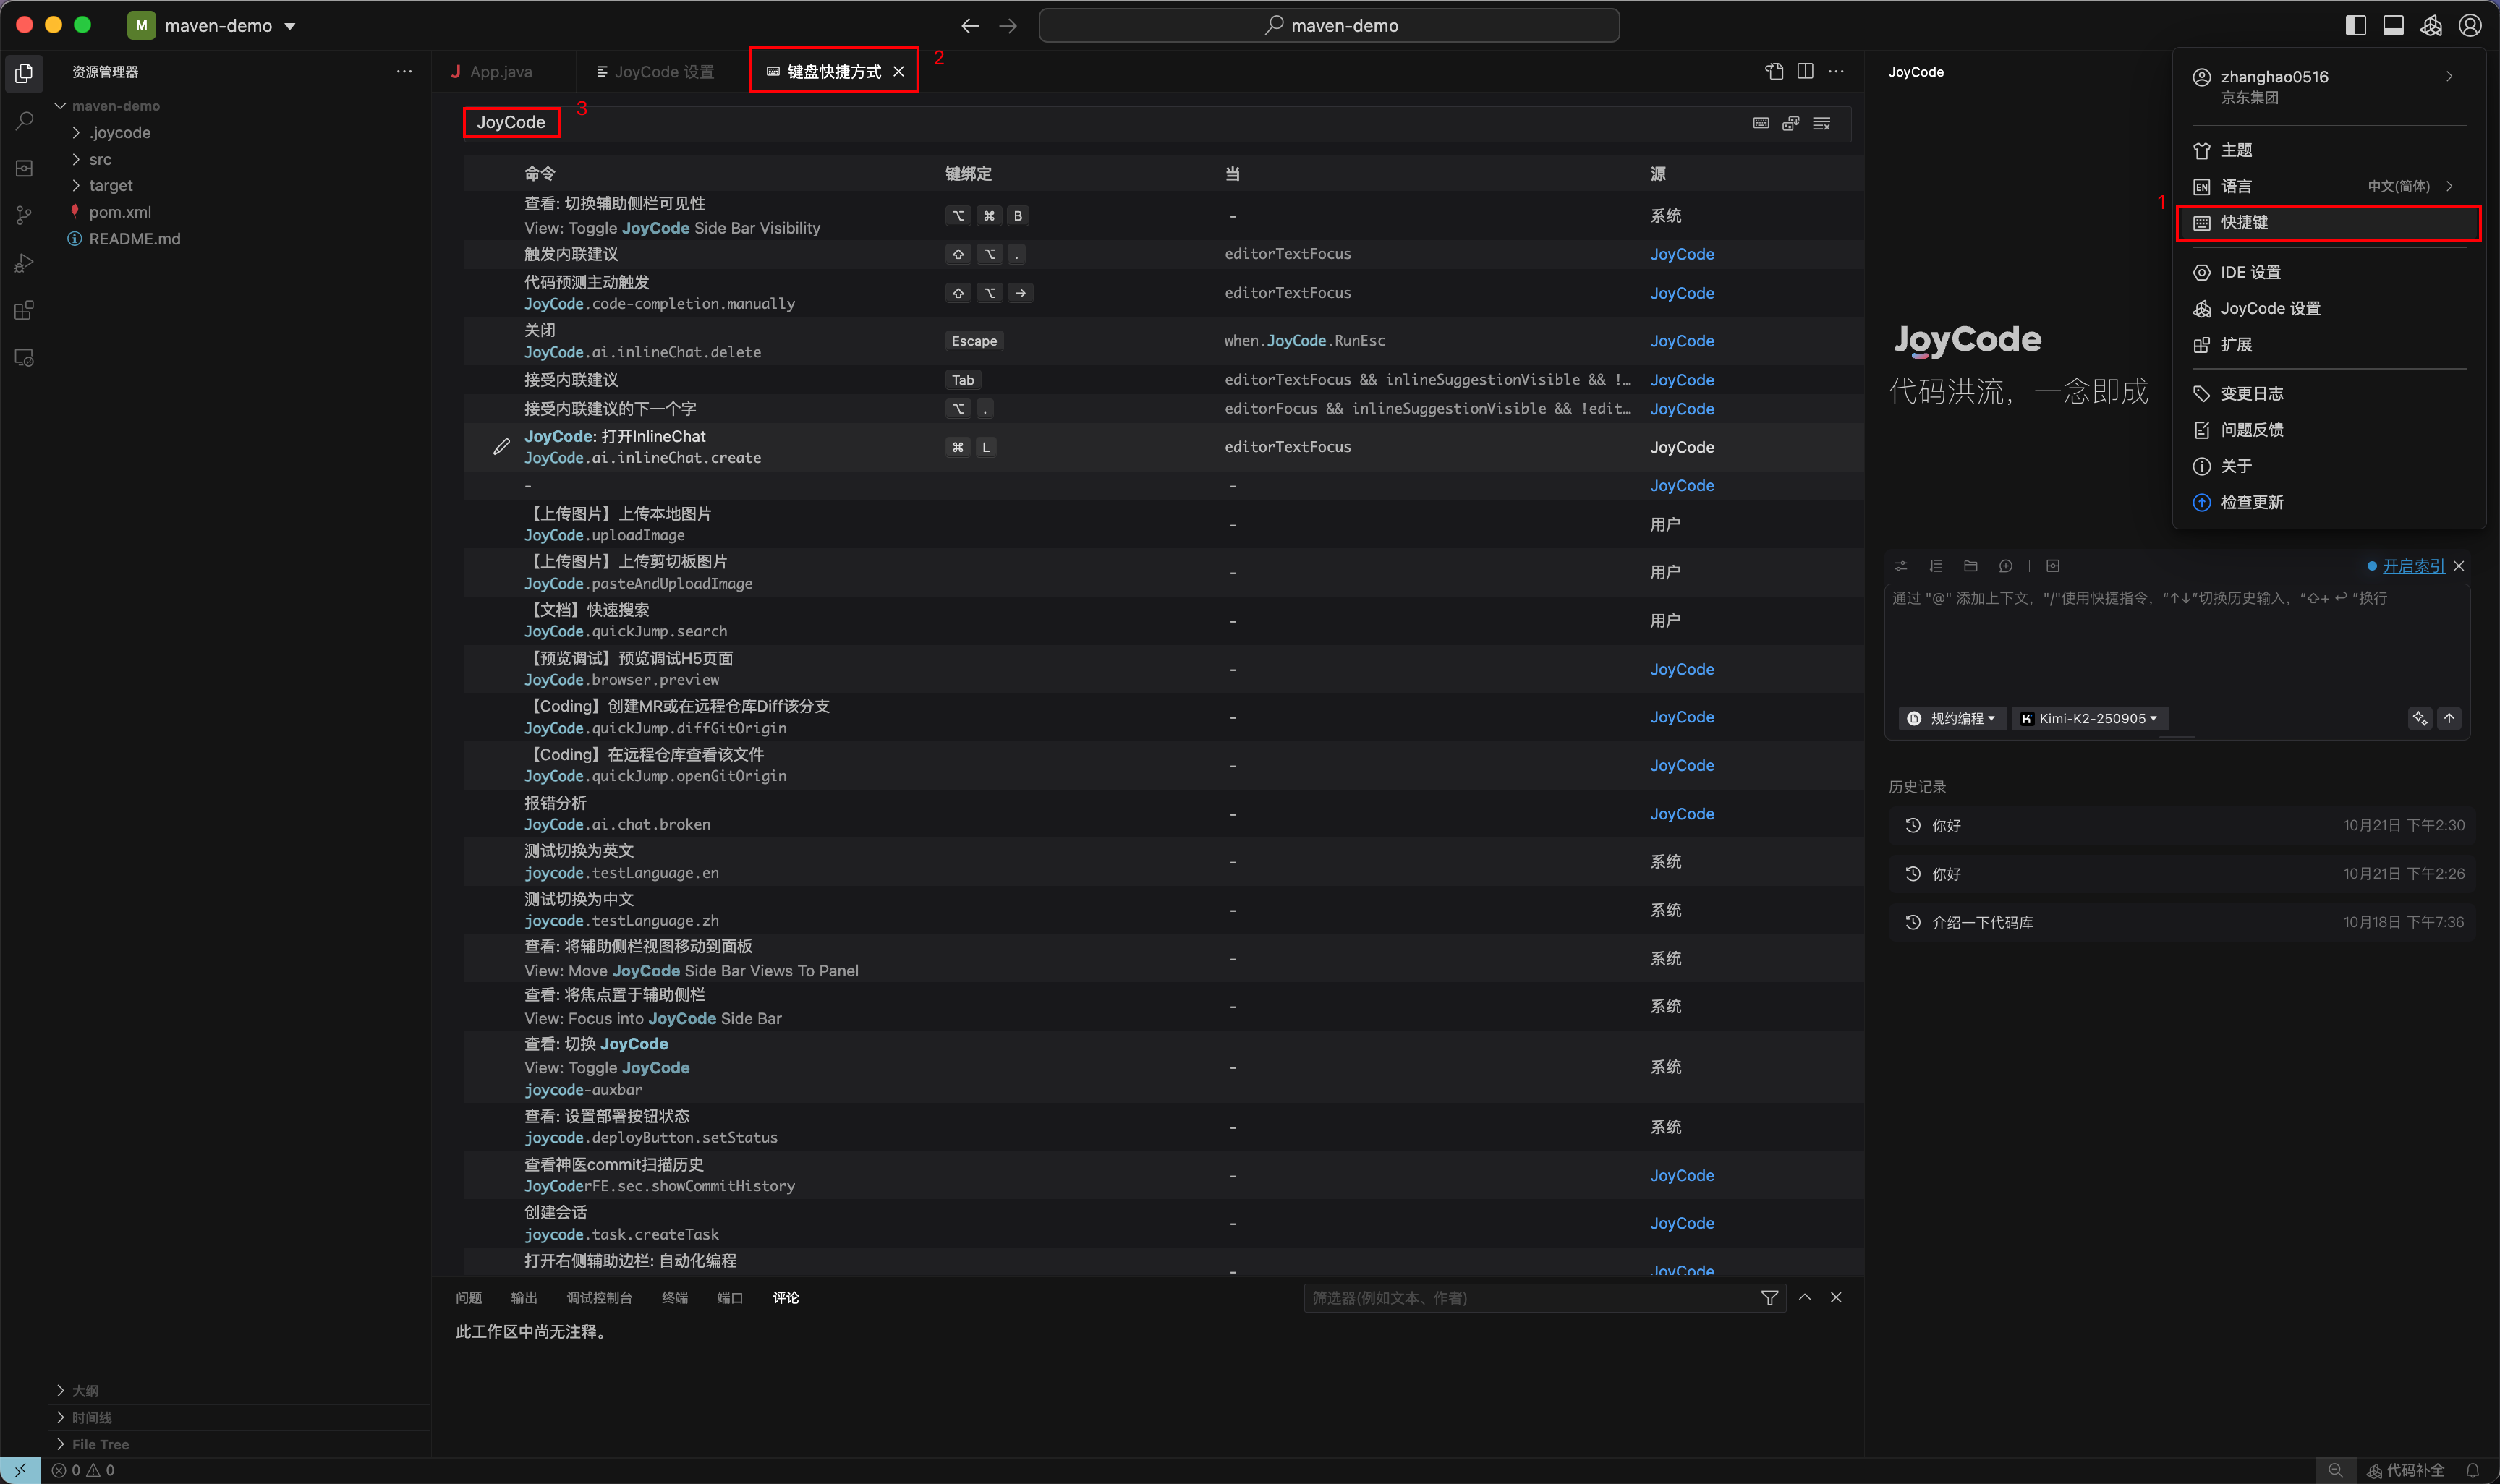This screenshot has width=2500, height=1484.
Task: Open the Explorer view in activity bar
Action: point(24,73)
